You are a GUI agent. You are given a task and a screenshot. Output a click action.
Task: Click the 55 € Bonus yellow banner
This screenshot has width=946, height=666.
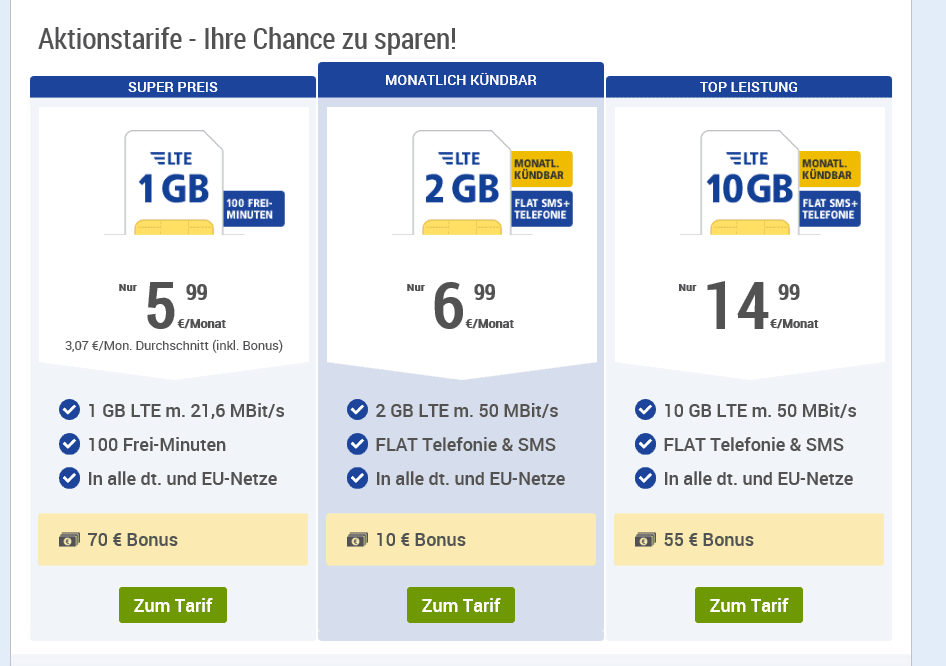(x=749, y=539)
